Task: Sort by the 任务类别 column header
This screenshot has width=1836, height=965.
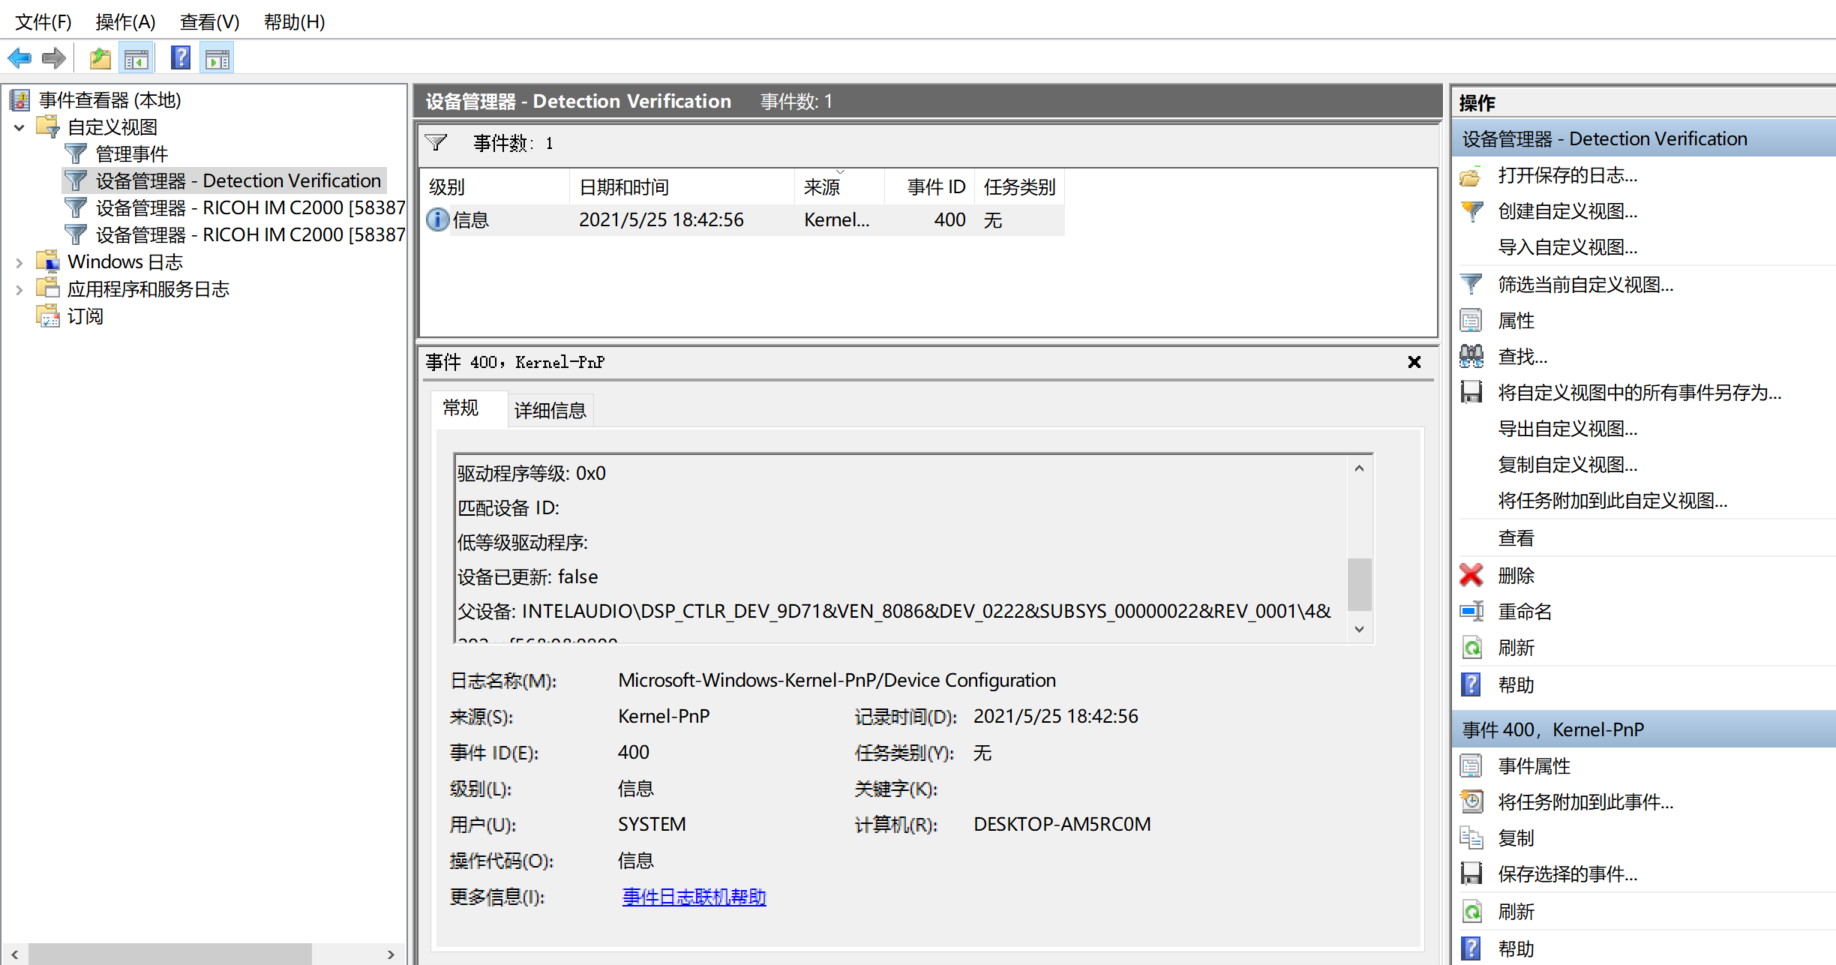Action: coord(1019,187)
